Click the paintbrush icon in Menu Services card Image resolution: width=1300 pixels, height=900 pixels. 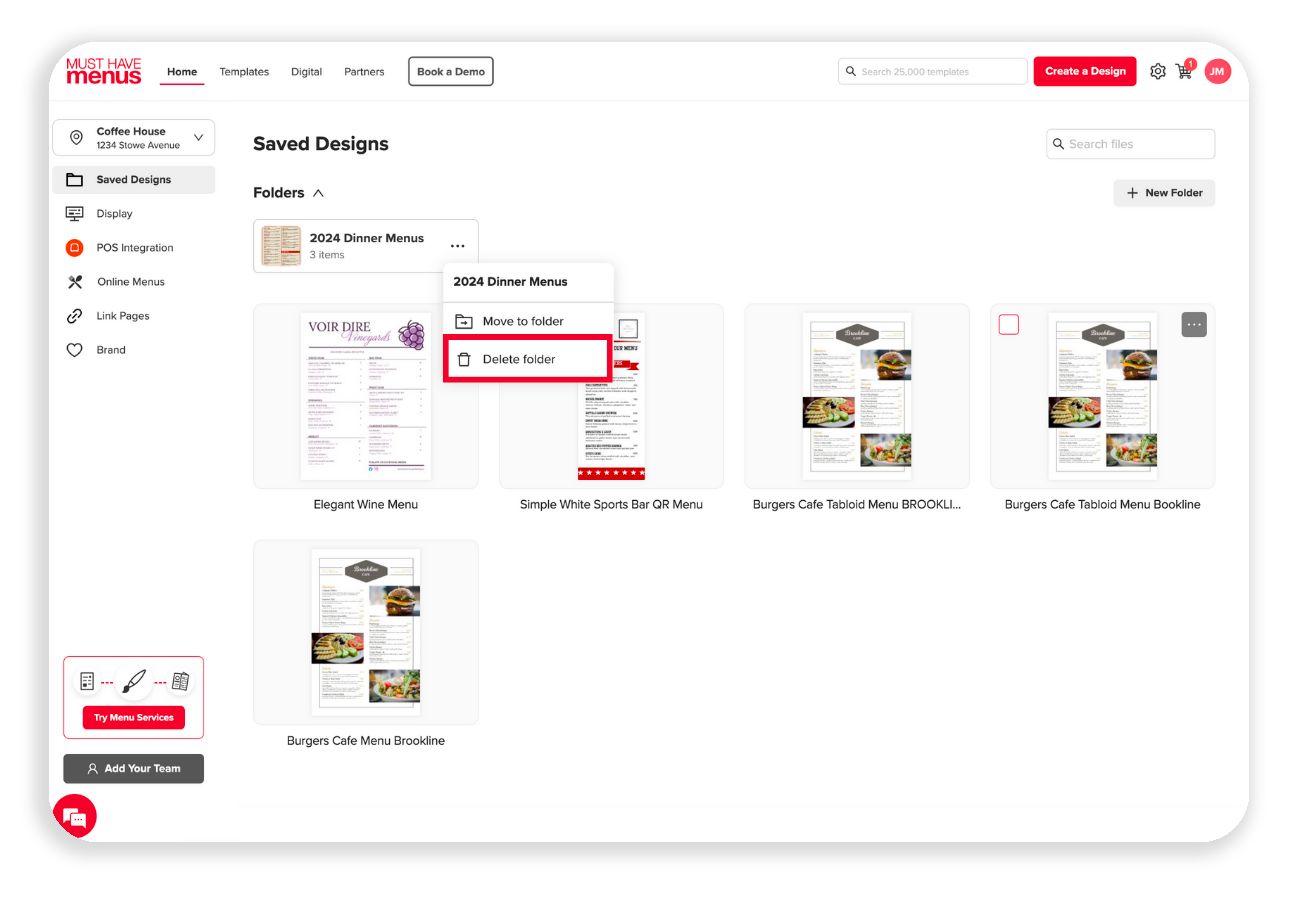(x=133, y=682)
